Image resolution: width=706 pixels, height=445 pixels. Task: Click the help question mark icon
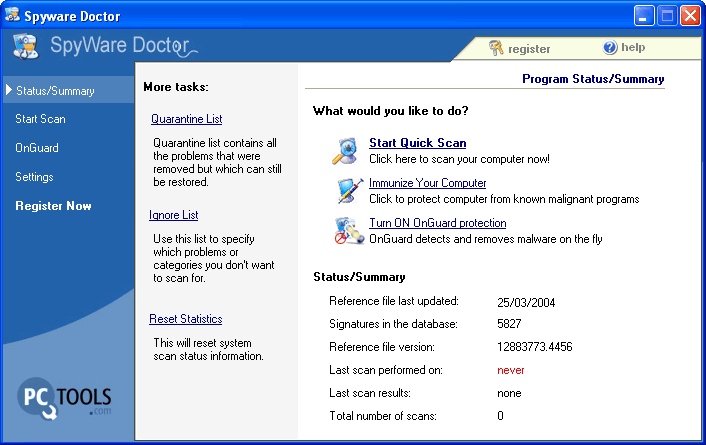tap(610, 47)
